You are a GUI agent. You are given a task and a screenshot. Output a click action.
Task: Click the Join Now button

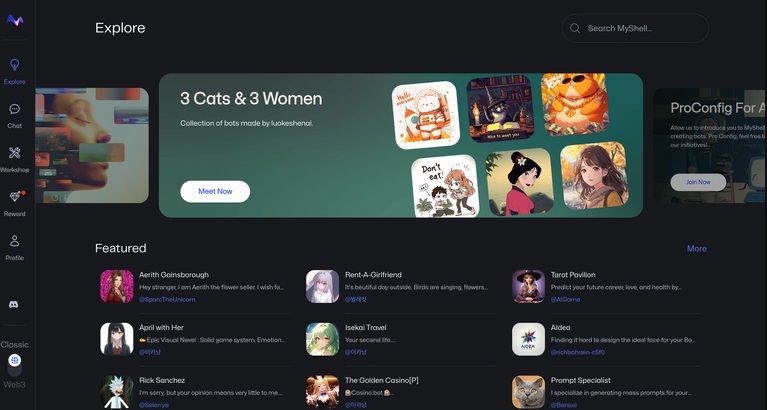tap(698, 182)
